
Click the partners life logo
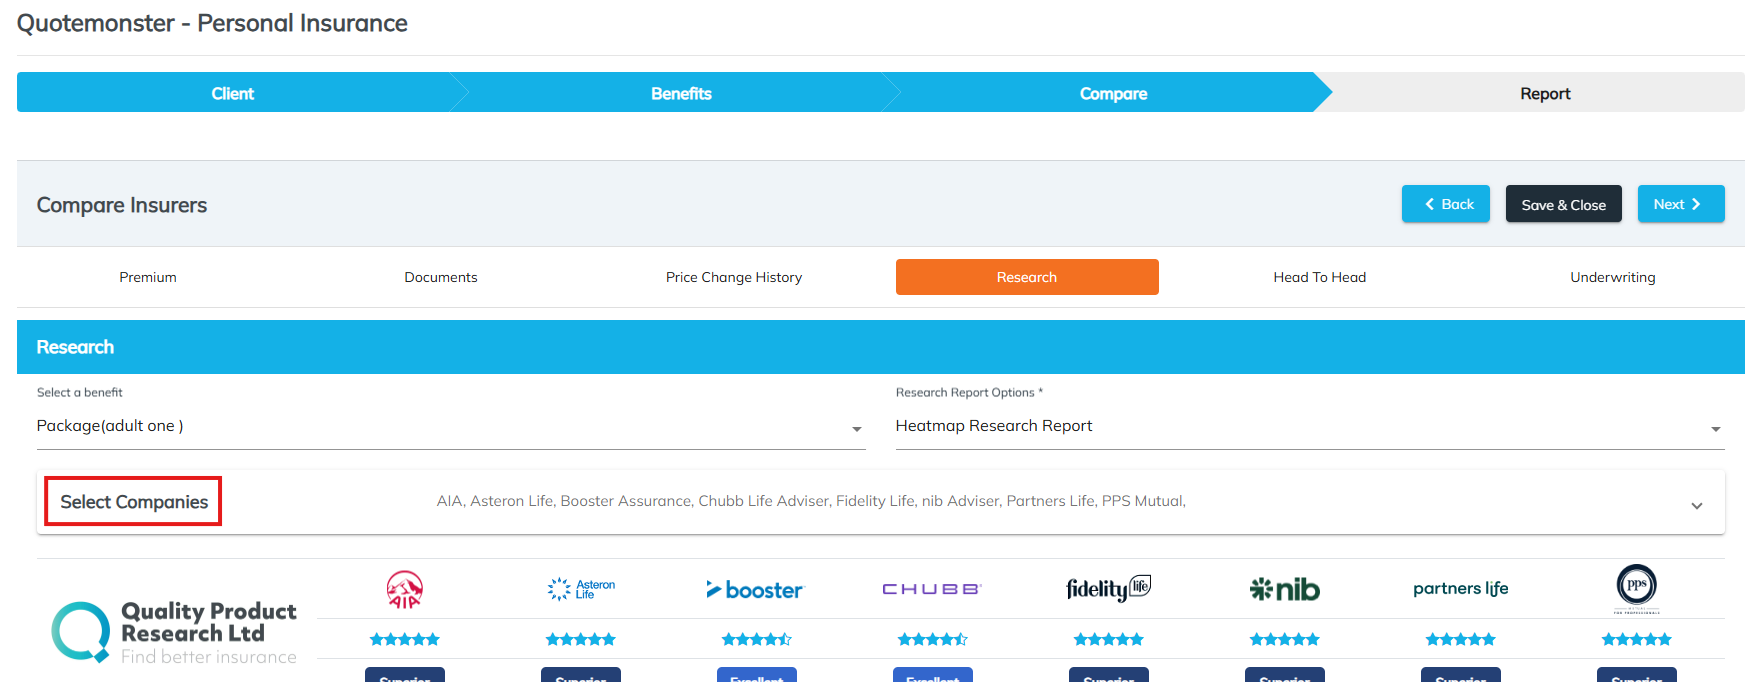pos(1461,589)
